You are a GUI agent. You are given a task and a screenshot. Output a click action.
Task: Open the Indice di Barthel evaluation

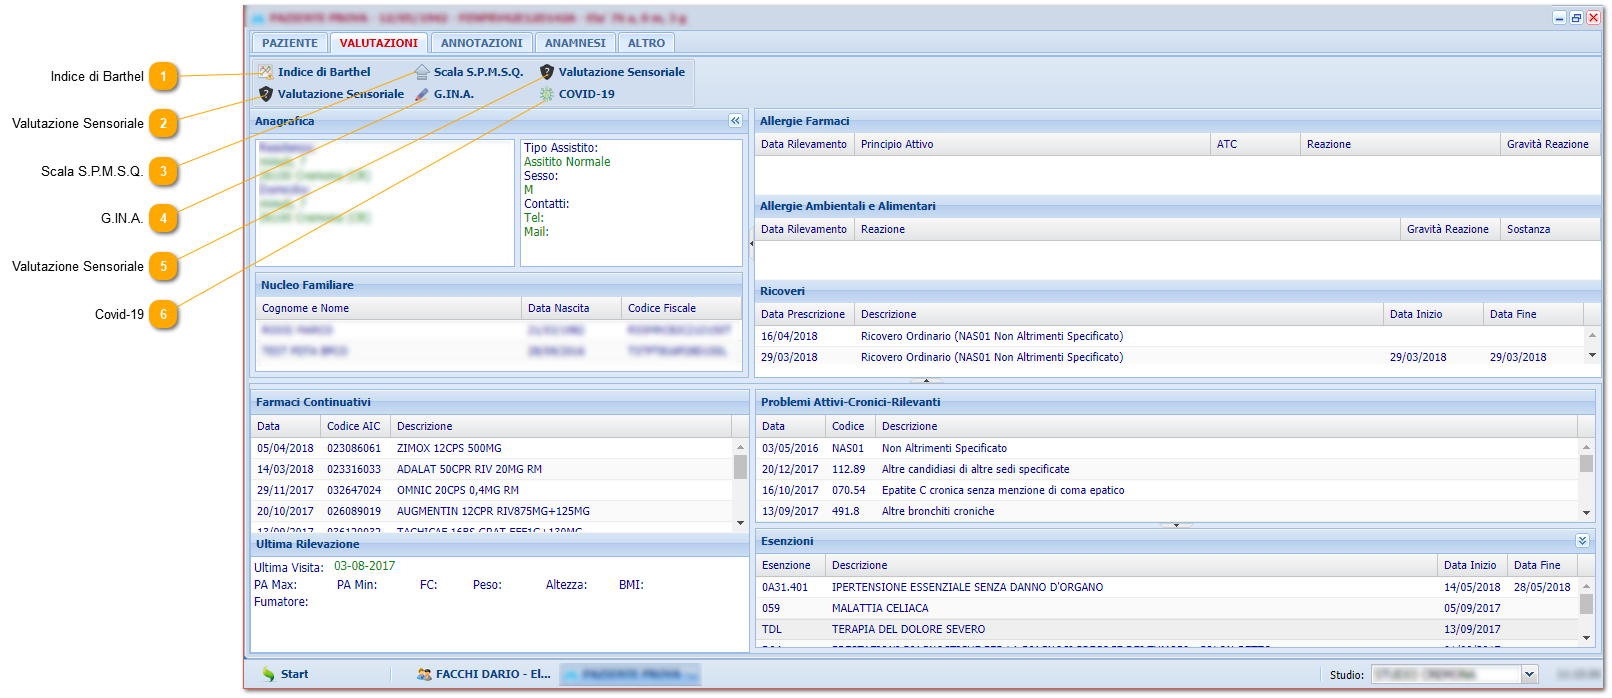click(314, 72)
